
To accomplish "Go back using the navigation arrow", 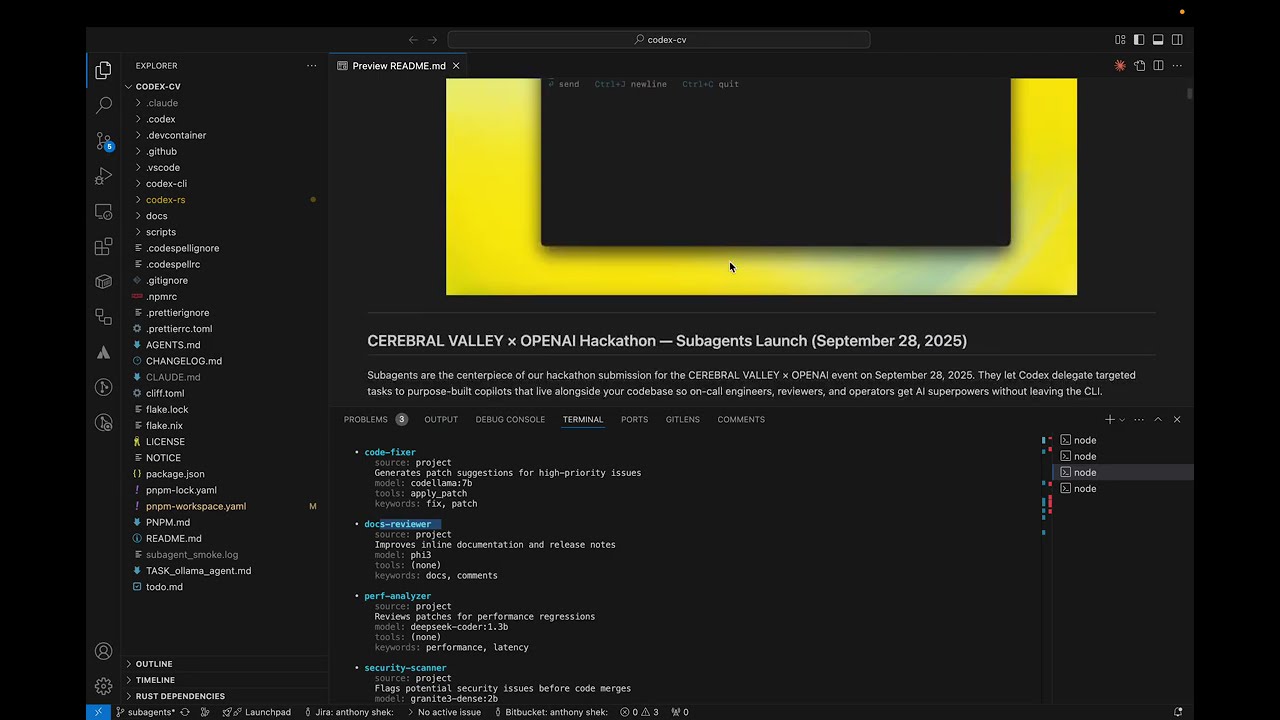I will click(x=413, y=40).
